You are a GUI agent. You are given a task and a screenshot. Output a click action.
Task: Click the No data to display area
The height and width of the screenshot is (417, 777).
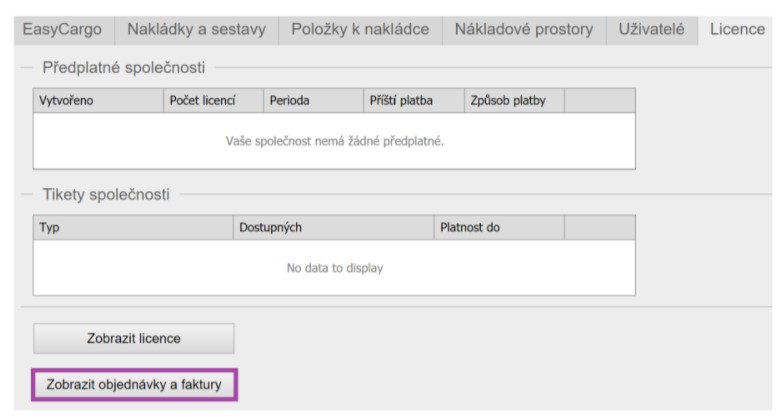(334, 268)
